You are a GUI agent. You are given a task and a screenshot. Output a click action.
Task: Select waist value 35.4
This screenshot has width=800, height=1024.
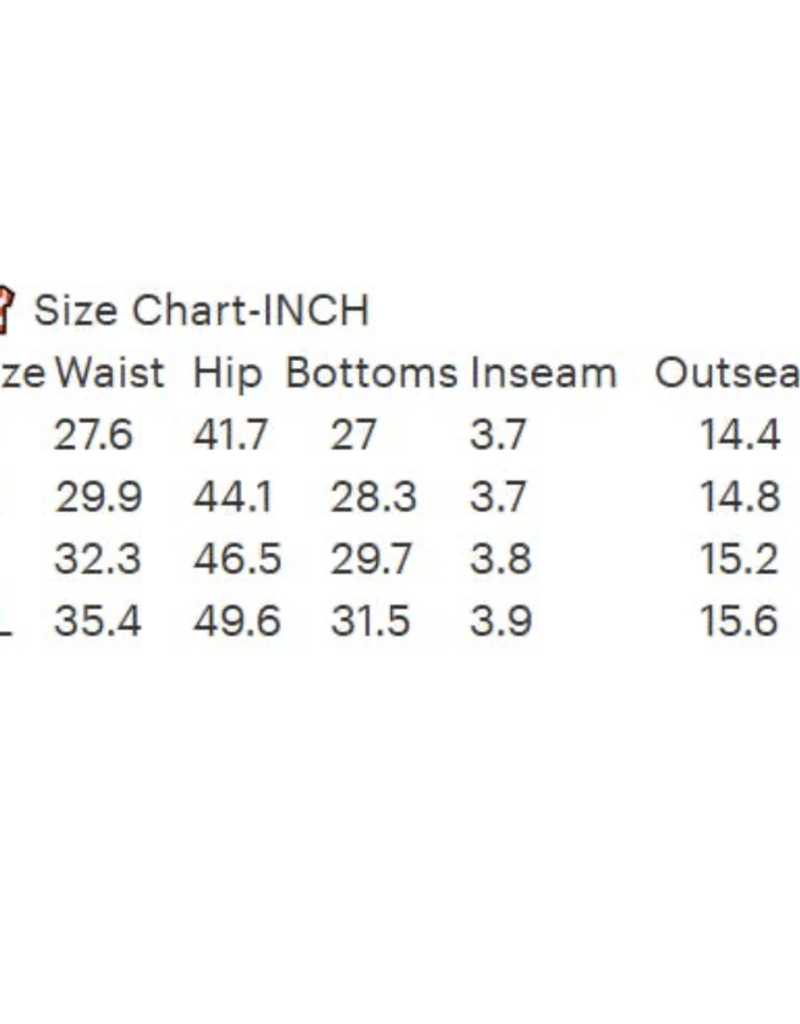[98, 620]
